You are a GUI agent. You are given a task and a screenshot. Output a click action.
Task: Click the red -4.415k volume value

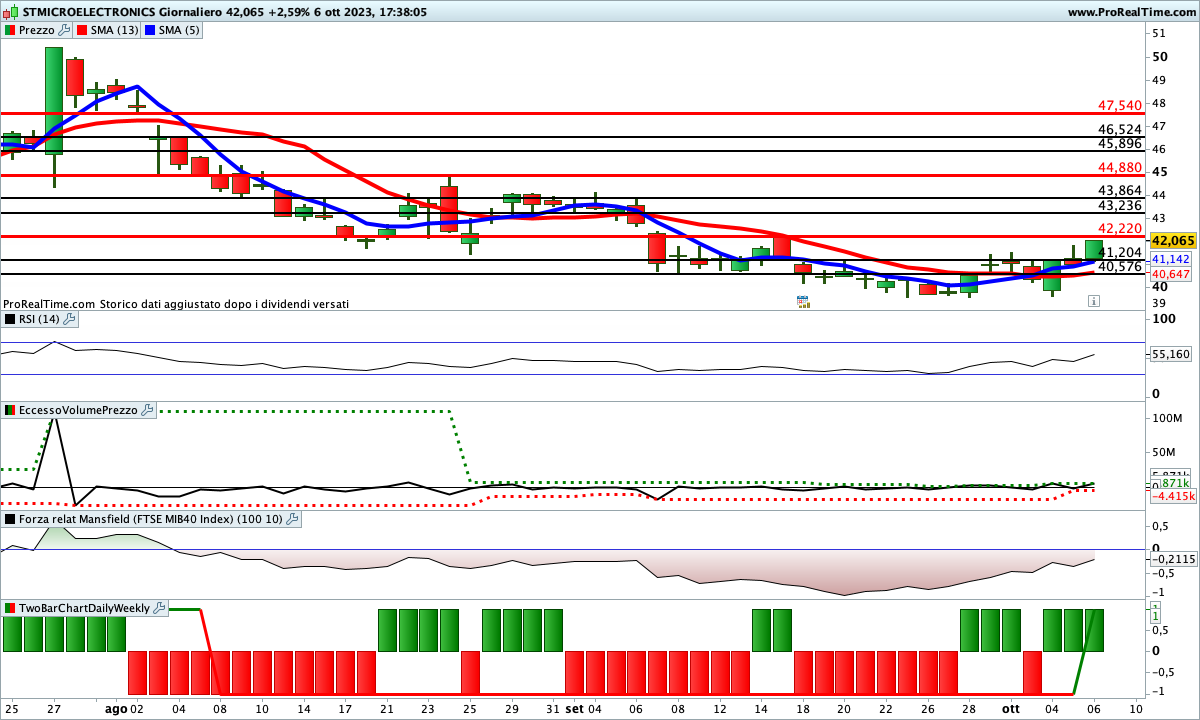pyautogui.click(x=1174, y=495)
